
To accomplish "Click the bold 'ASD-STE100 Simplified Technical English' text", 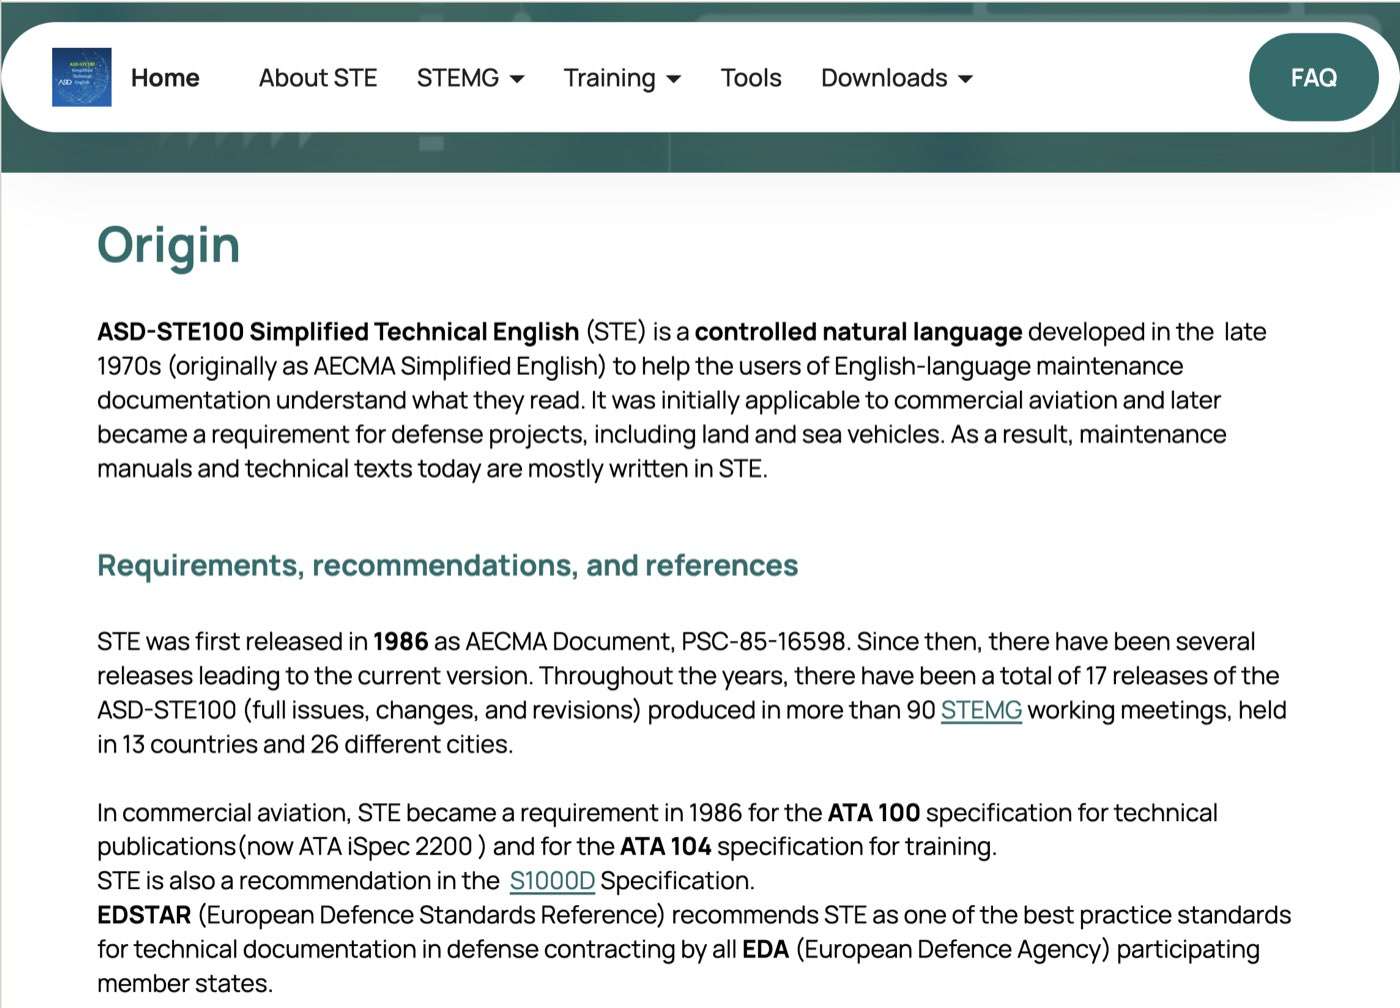I will (x=338, y=332).
